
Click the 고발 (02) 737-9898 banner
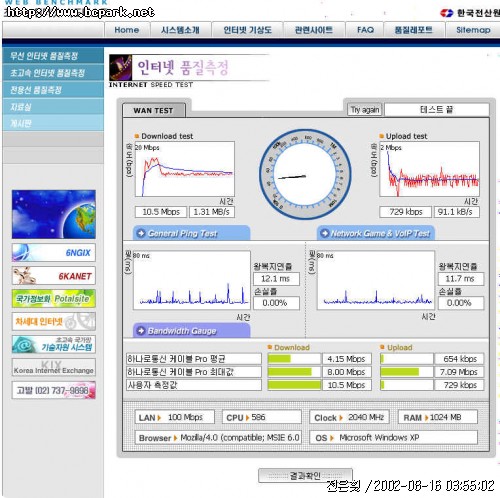(54, 390)
